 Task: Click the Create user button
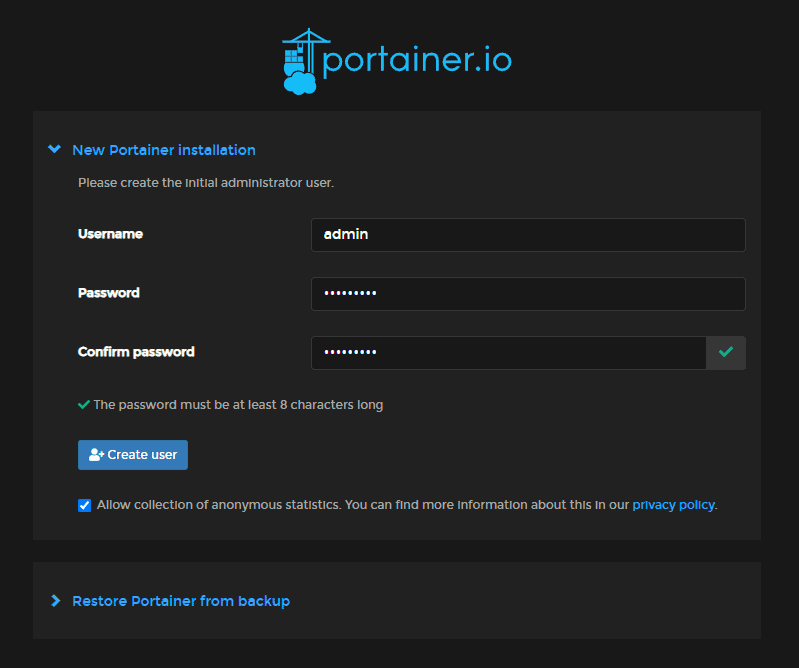(133, 455)
